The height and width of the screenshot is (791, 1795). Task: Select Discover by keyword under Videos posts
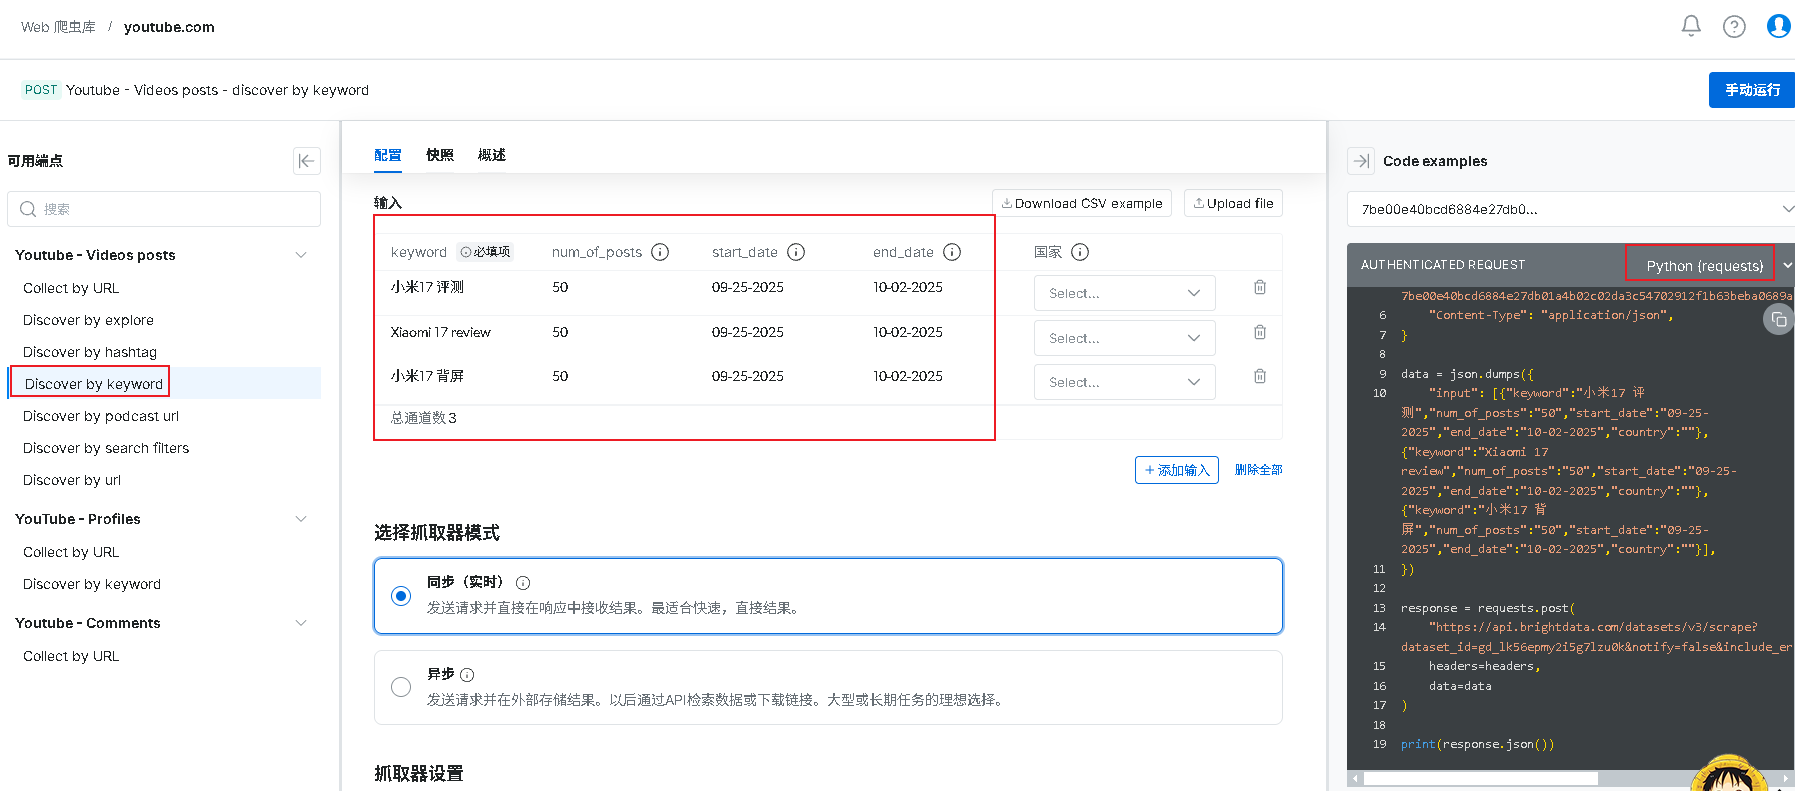pos(93,384)
